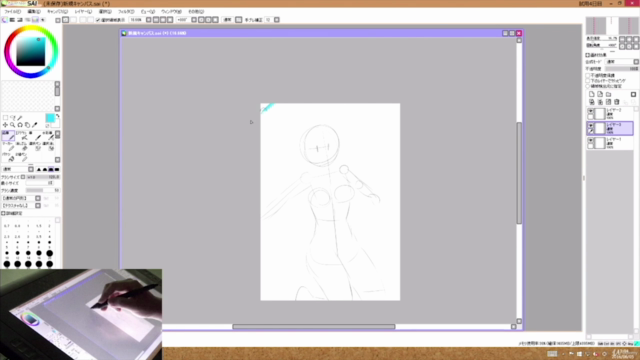Screen dimensions: 640x360
Task: Select layer 2 in the layer list
Action: click(610, 113)
